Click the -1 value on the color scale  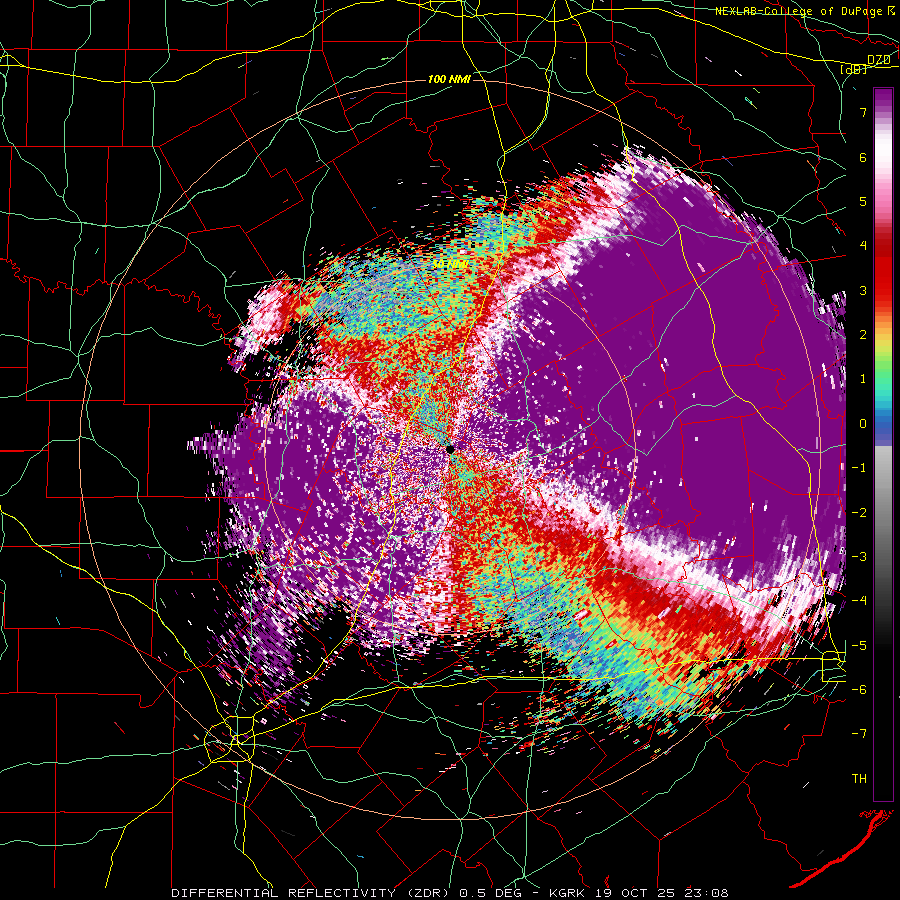pos(859,467)
